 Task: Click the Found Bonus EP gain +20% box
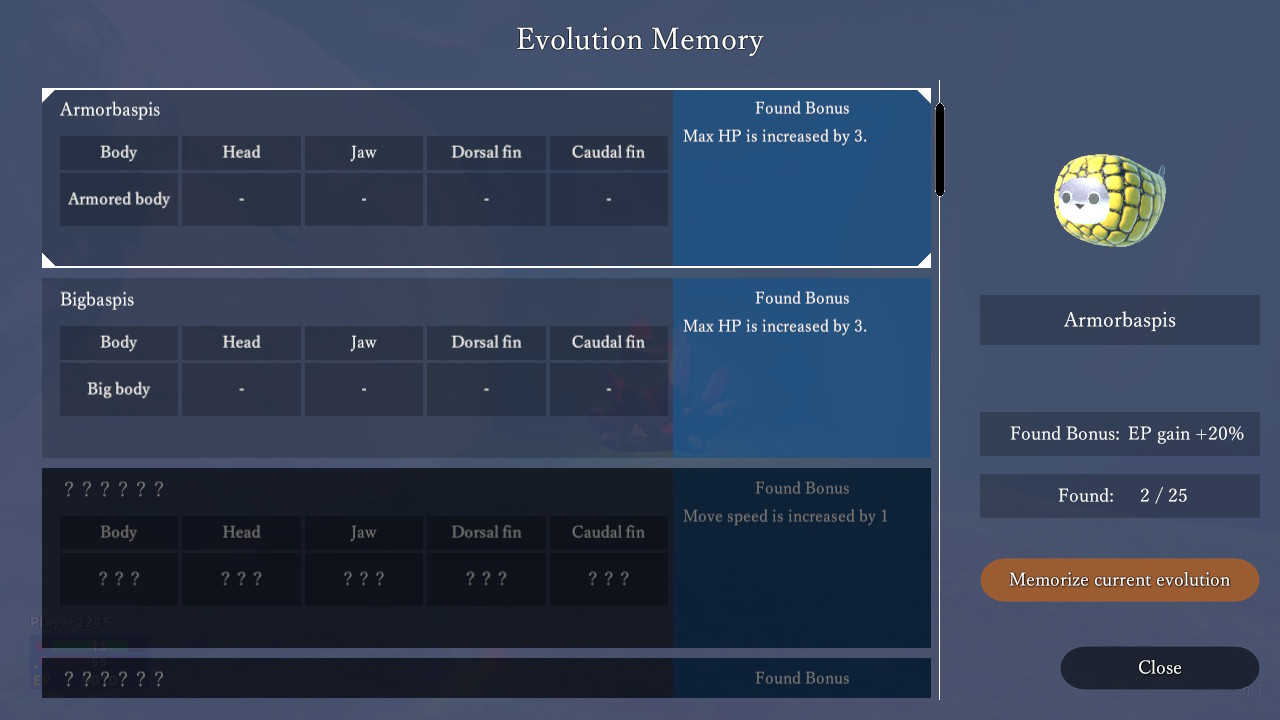click(1119, 434)
